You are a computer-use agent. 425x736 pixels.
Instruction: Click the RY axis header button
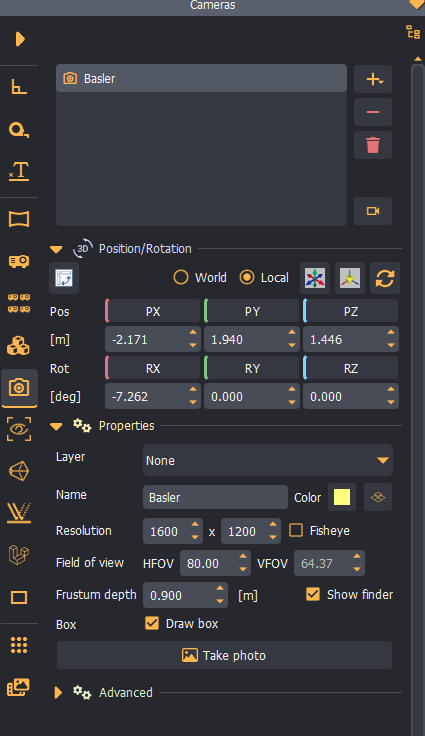252,368
